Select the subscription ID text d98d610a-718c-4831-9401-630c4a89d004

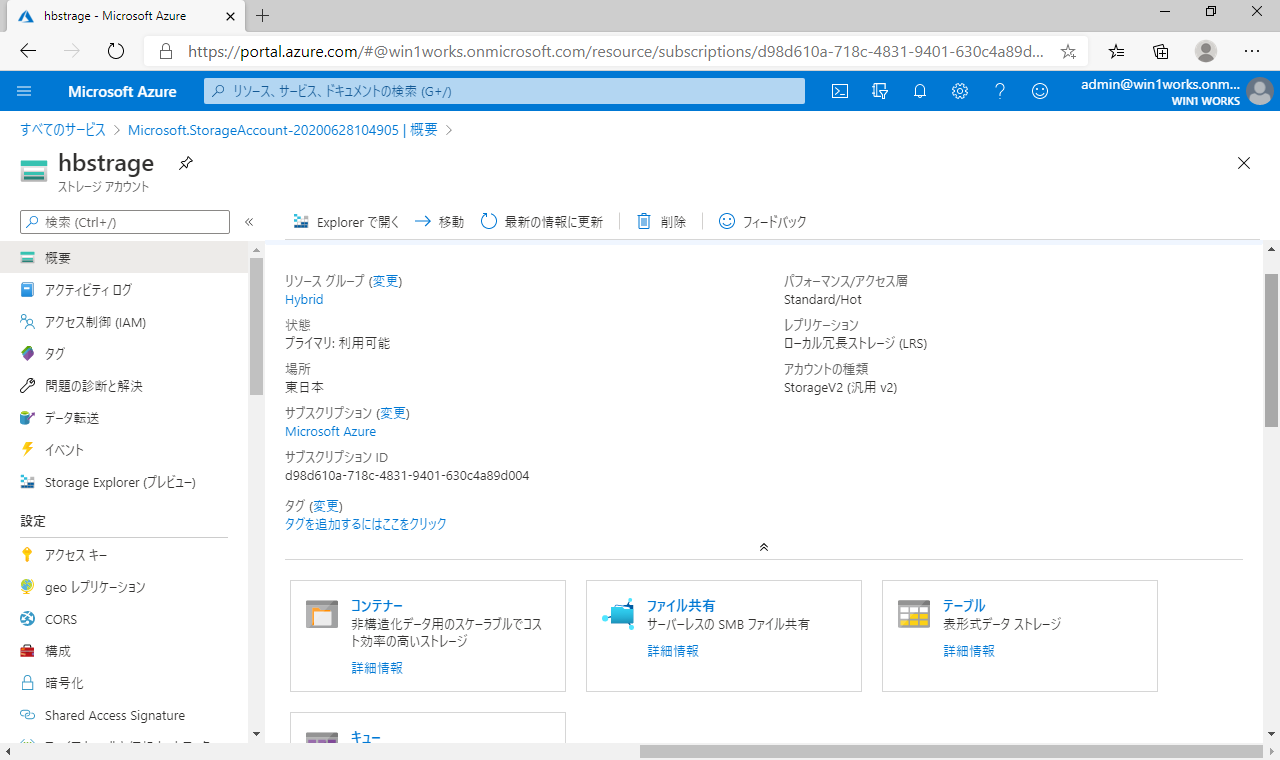pos(407,476)
